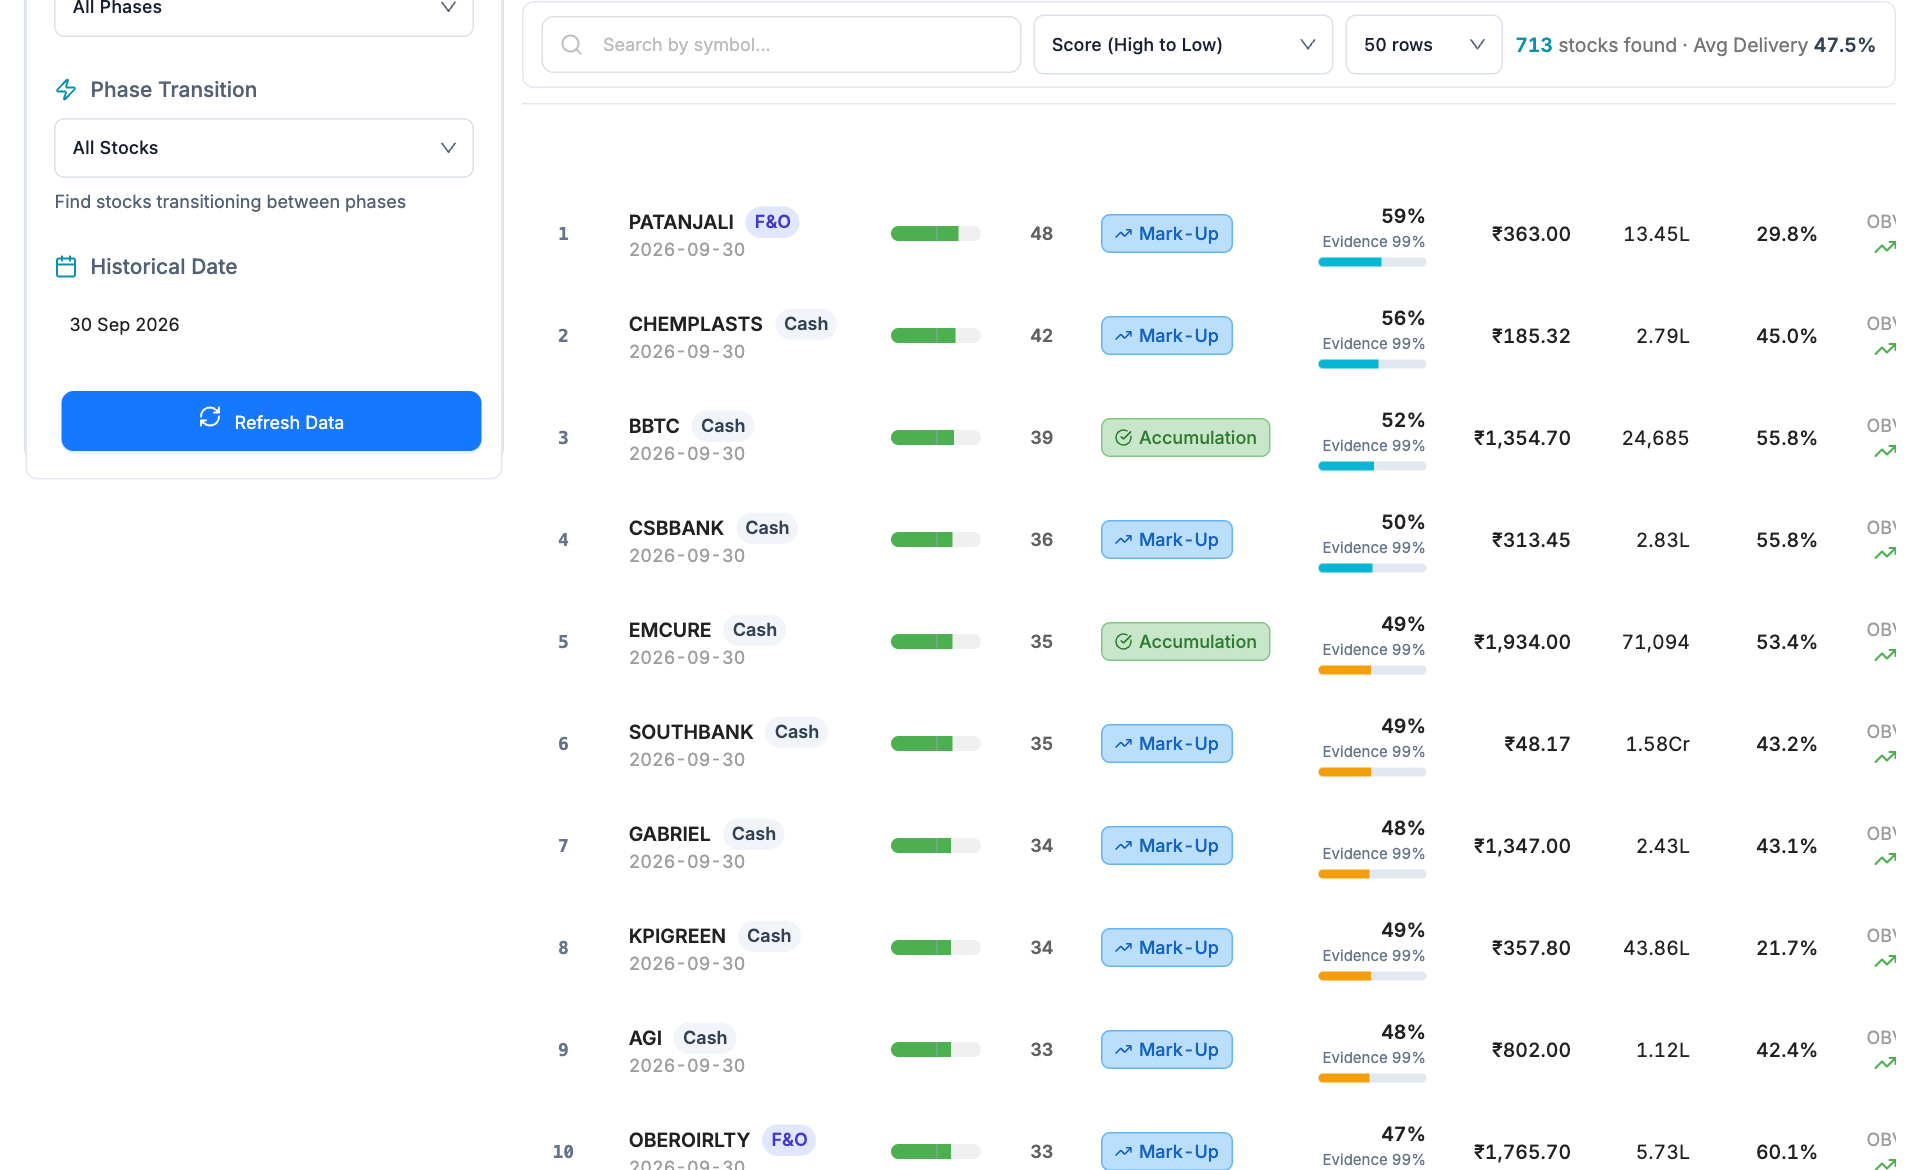Image resolution: width=1920 pixels, height=1170 pixels.
Task: Click the refresh icon in Refresh Data
Action: click(x=210, y=417)
